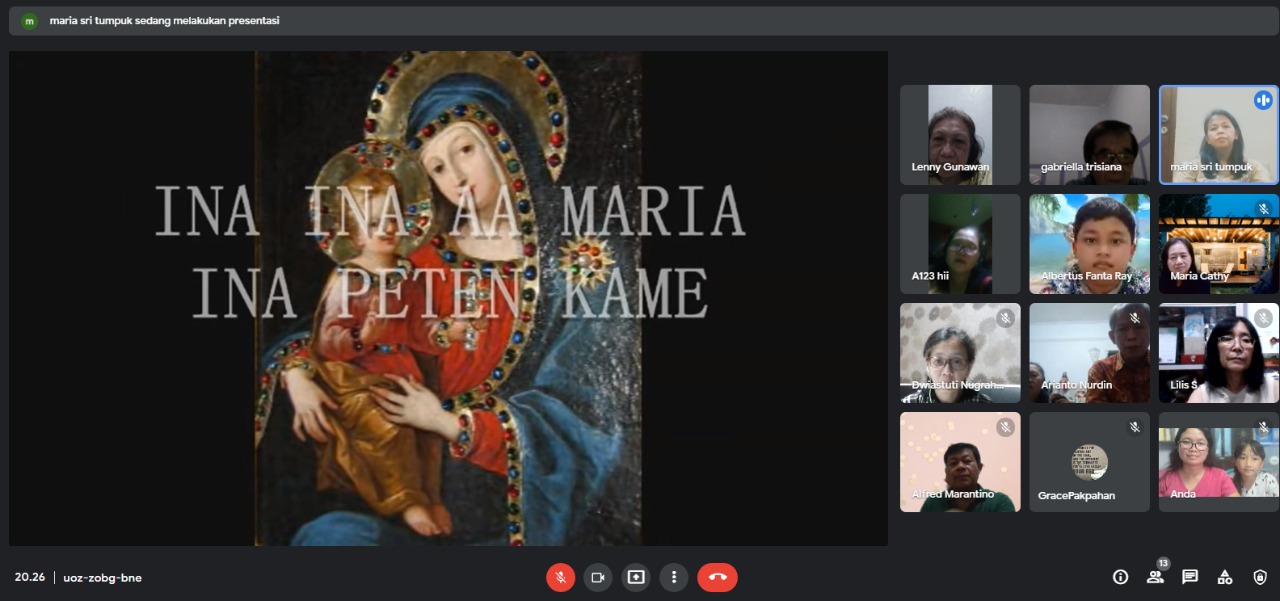This screenshot has width=1280, height=601.
Task: Click the speaking indicator on maria's tile
Action: click(x=1263, y=100)
